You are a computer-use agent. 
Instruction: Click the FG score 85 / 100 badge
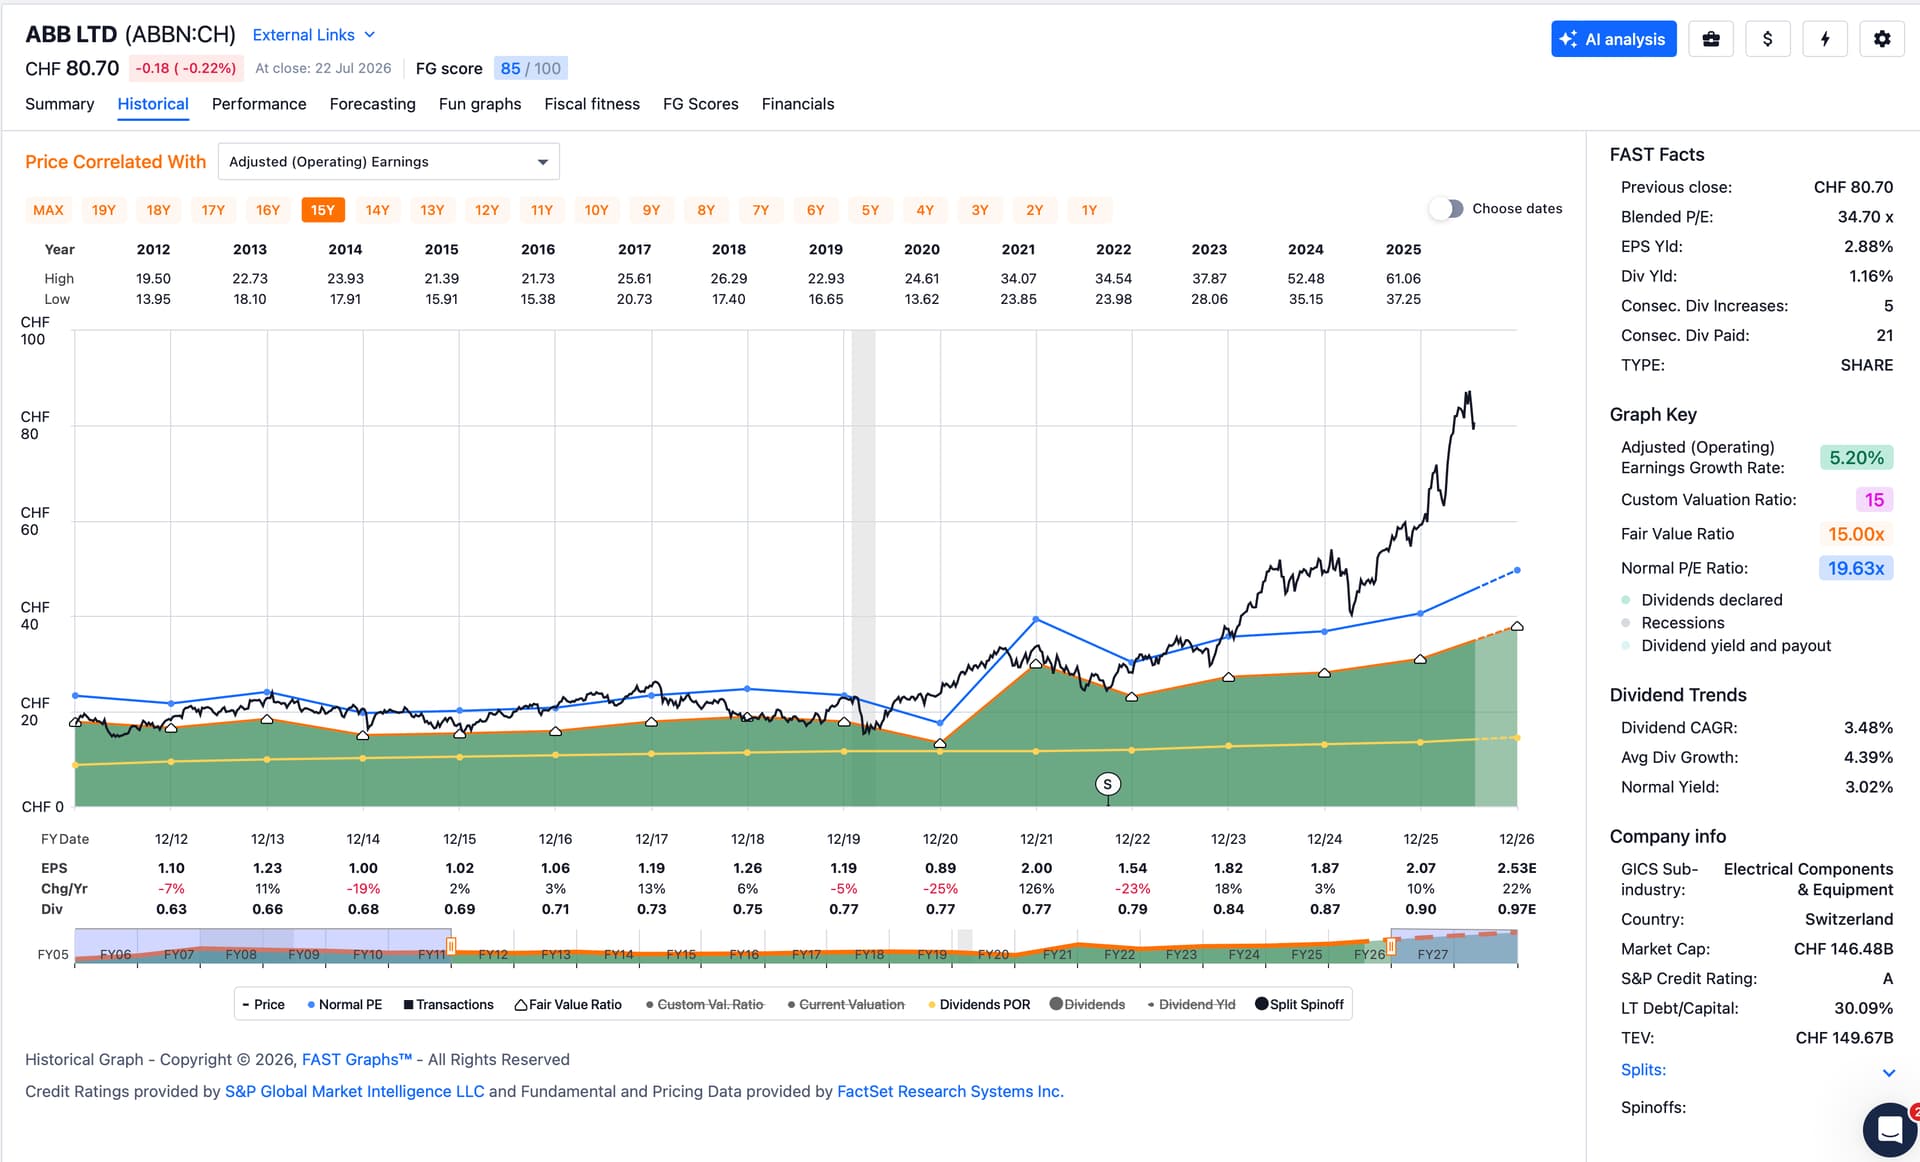[531, 68]
